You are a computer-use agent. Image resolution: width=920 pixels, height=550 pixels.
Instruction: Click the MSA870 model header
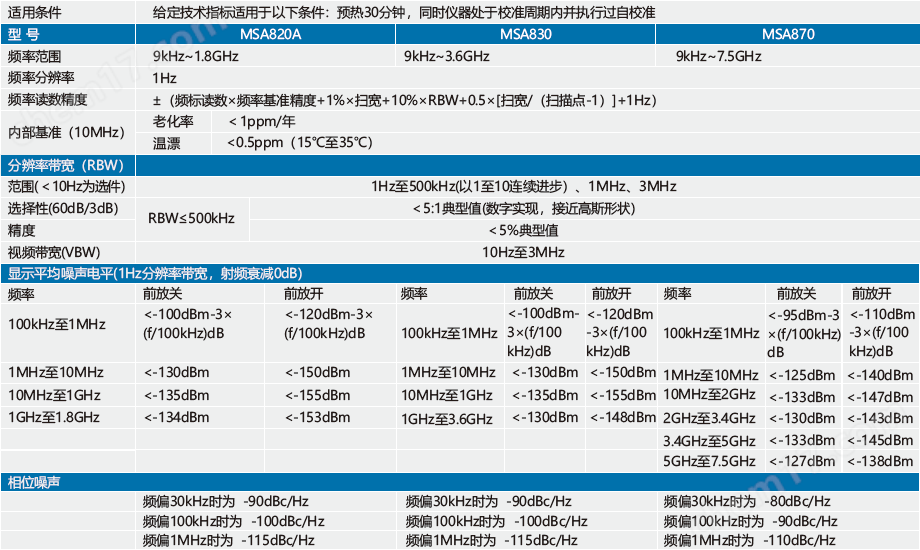coord(788,34)
